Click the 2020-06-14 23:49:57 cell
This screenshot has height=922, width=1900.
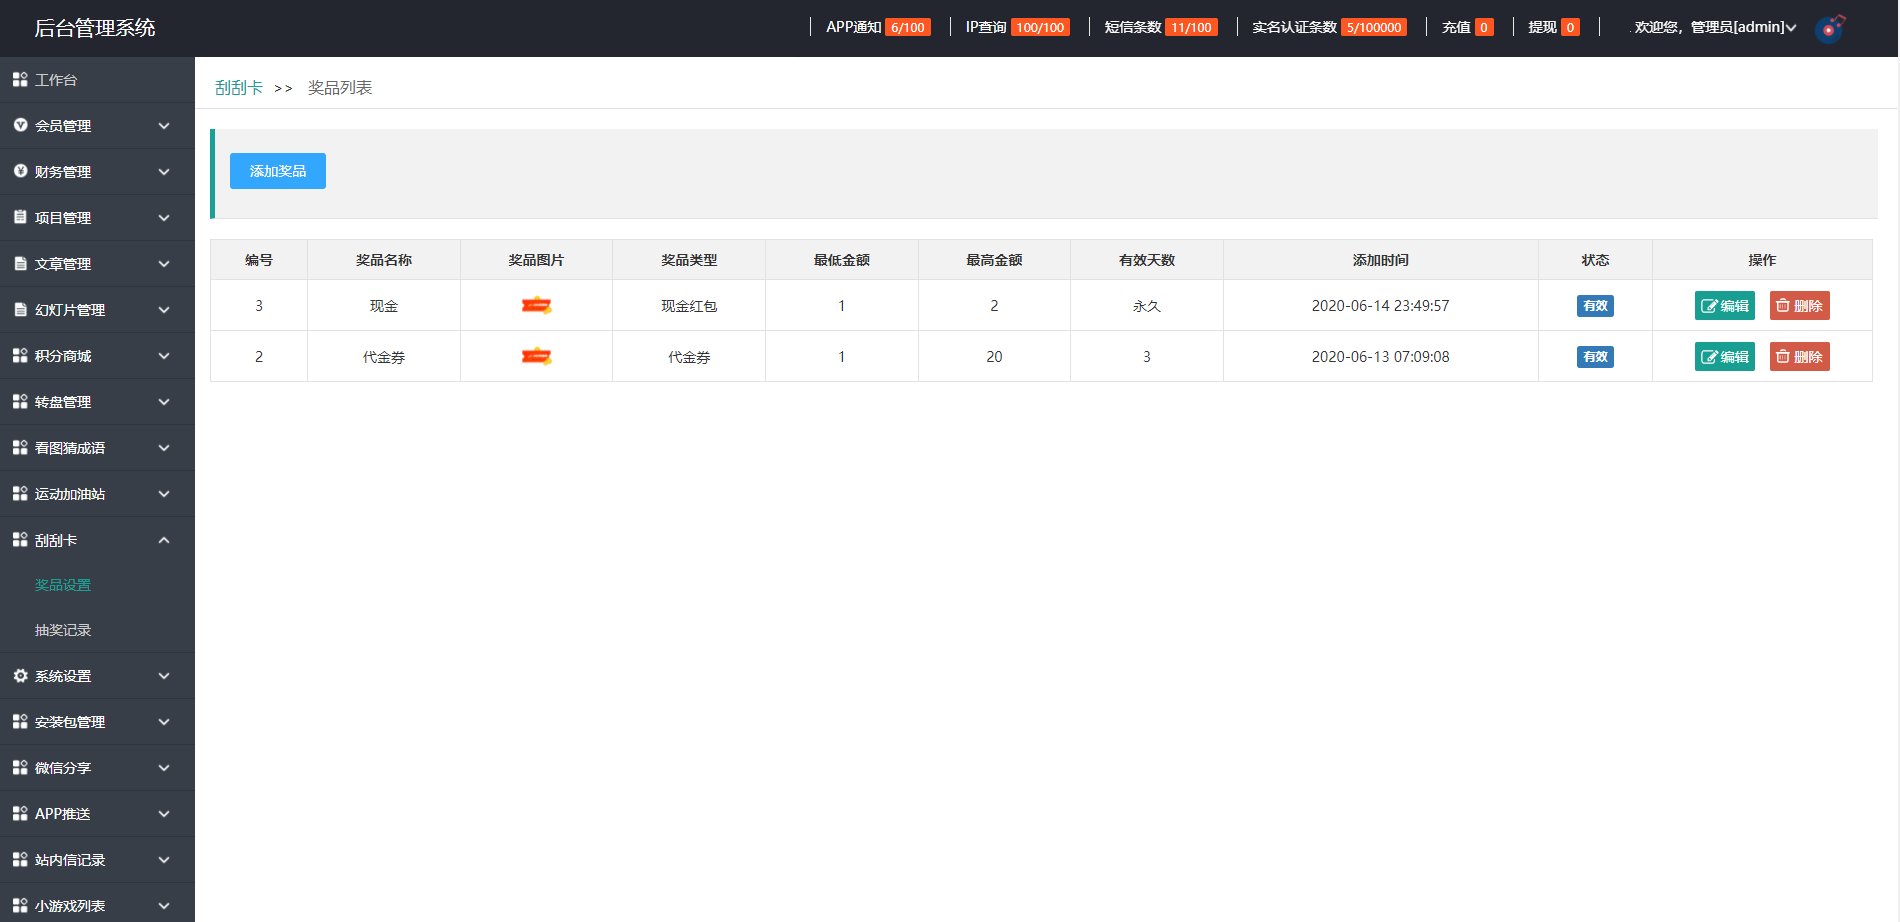pos(1380,306)
